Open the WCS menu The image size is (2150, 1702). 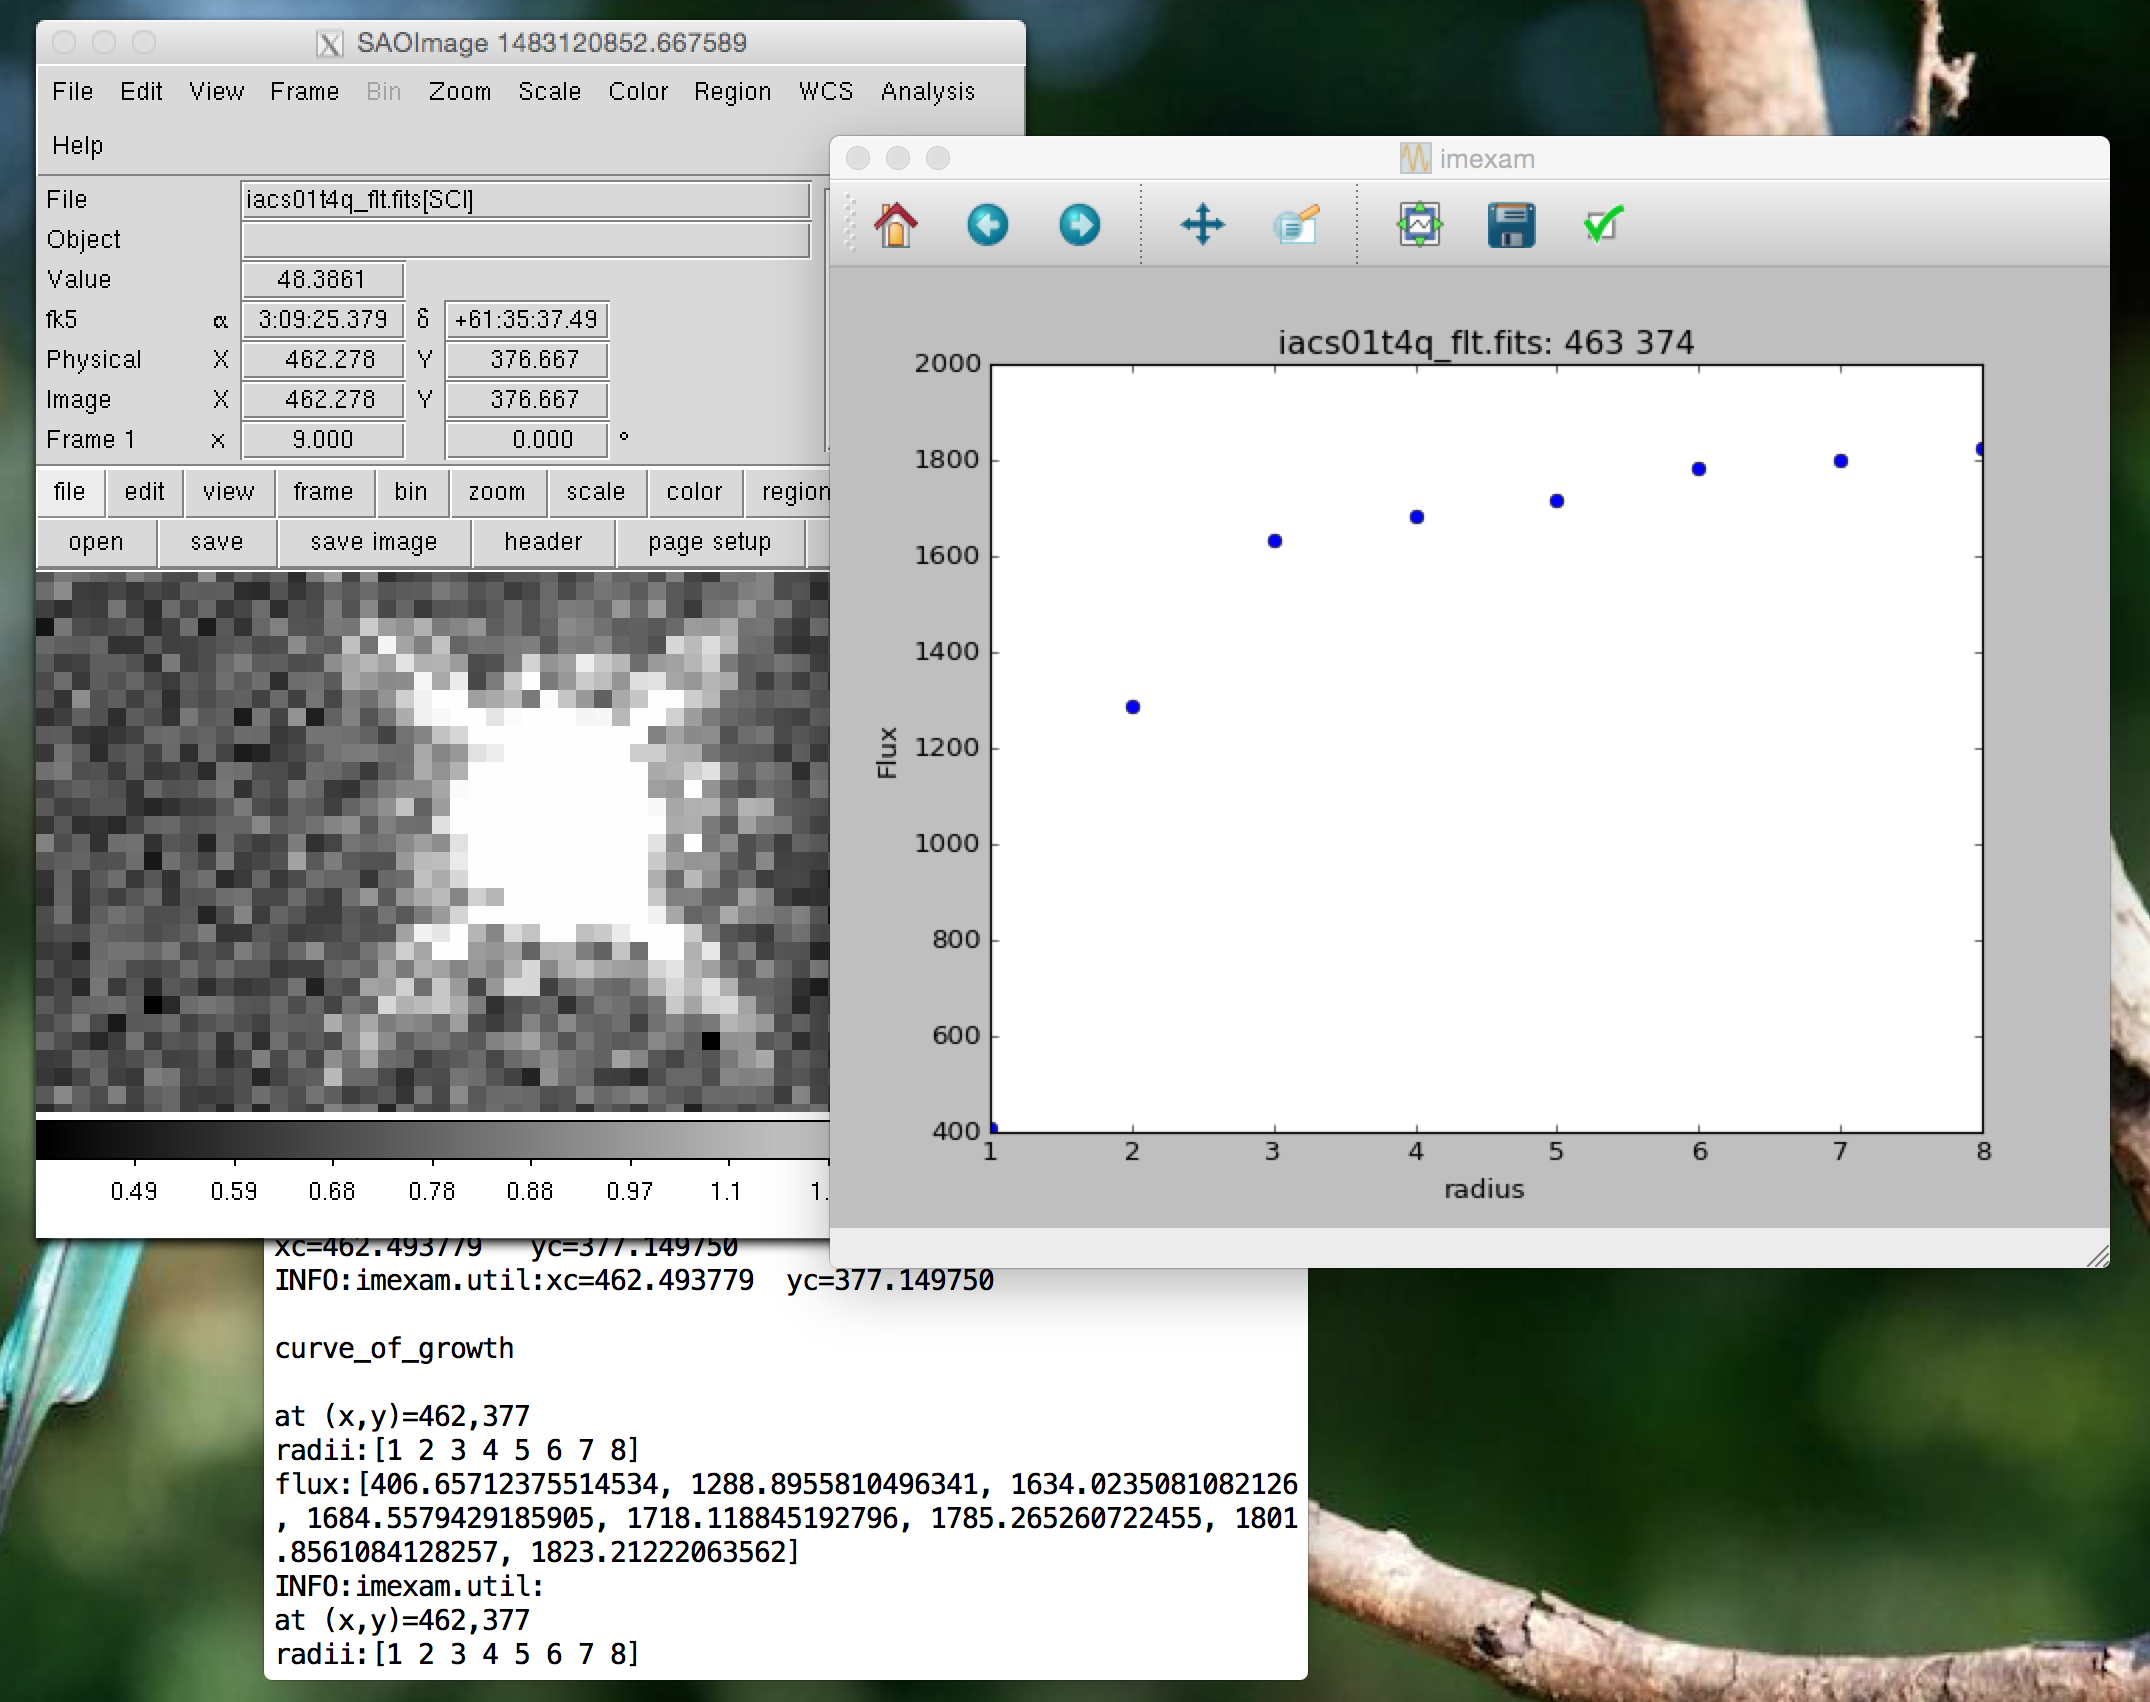(x=825, y=92)
